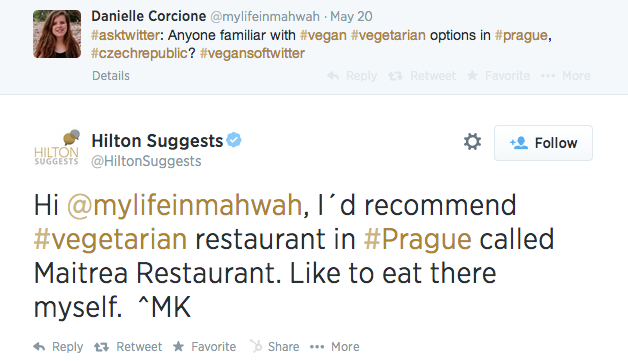628x361 pixels.
Task: Click the #vegansoftwitter hashtag
Action: point(252,53)
